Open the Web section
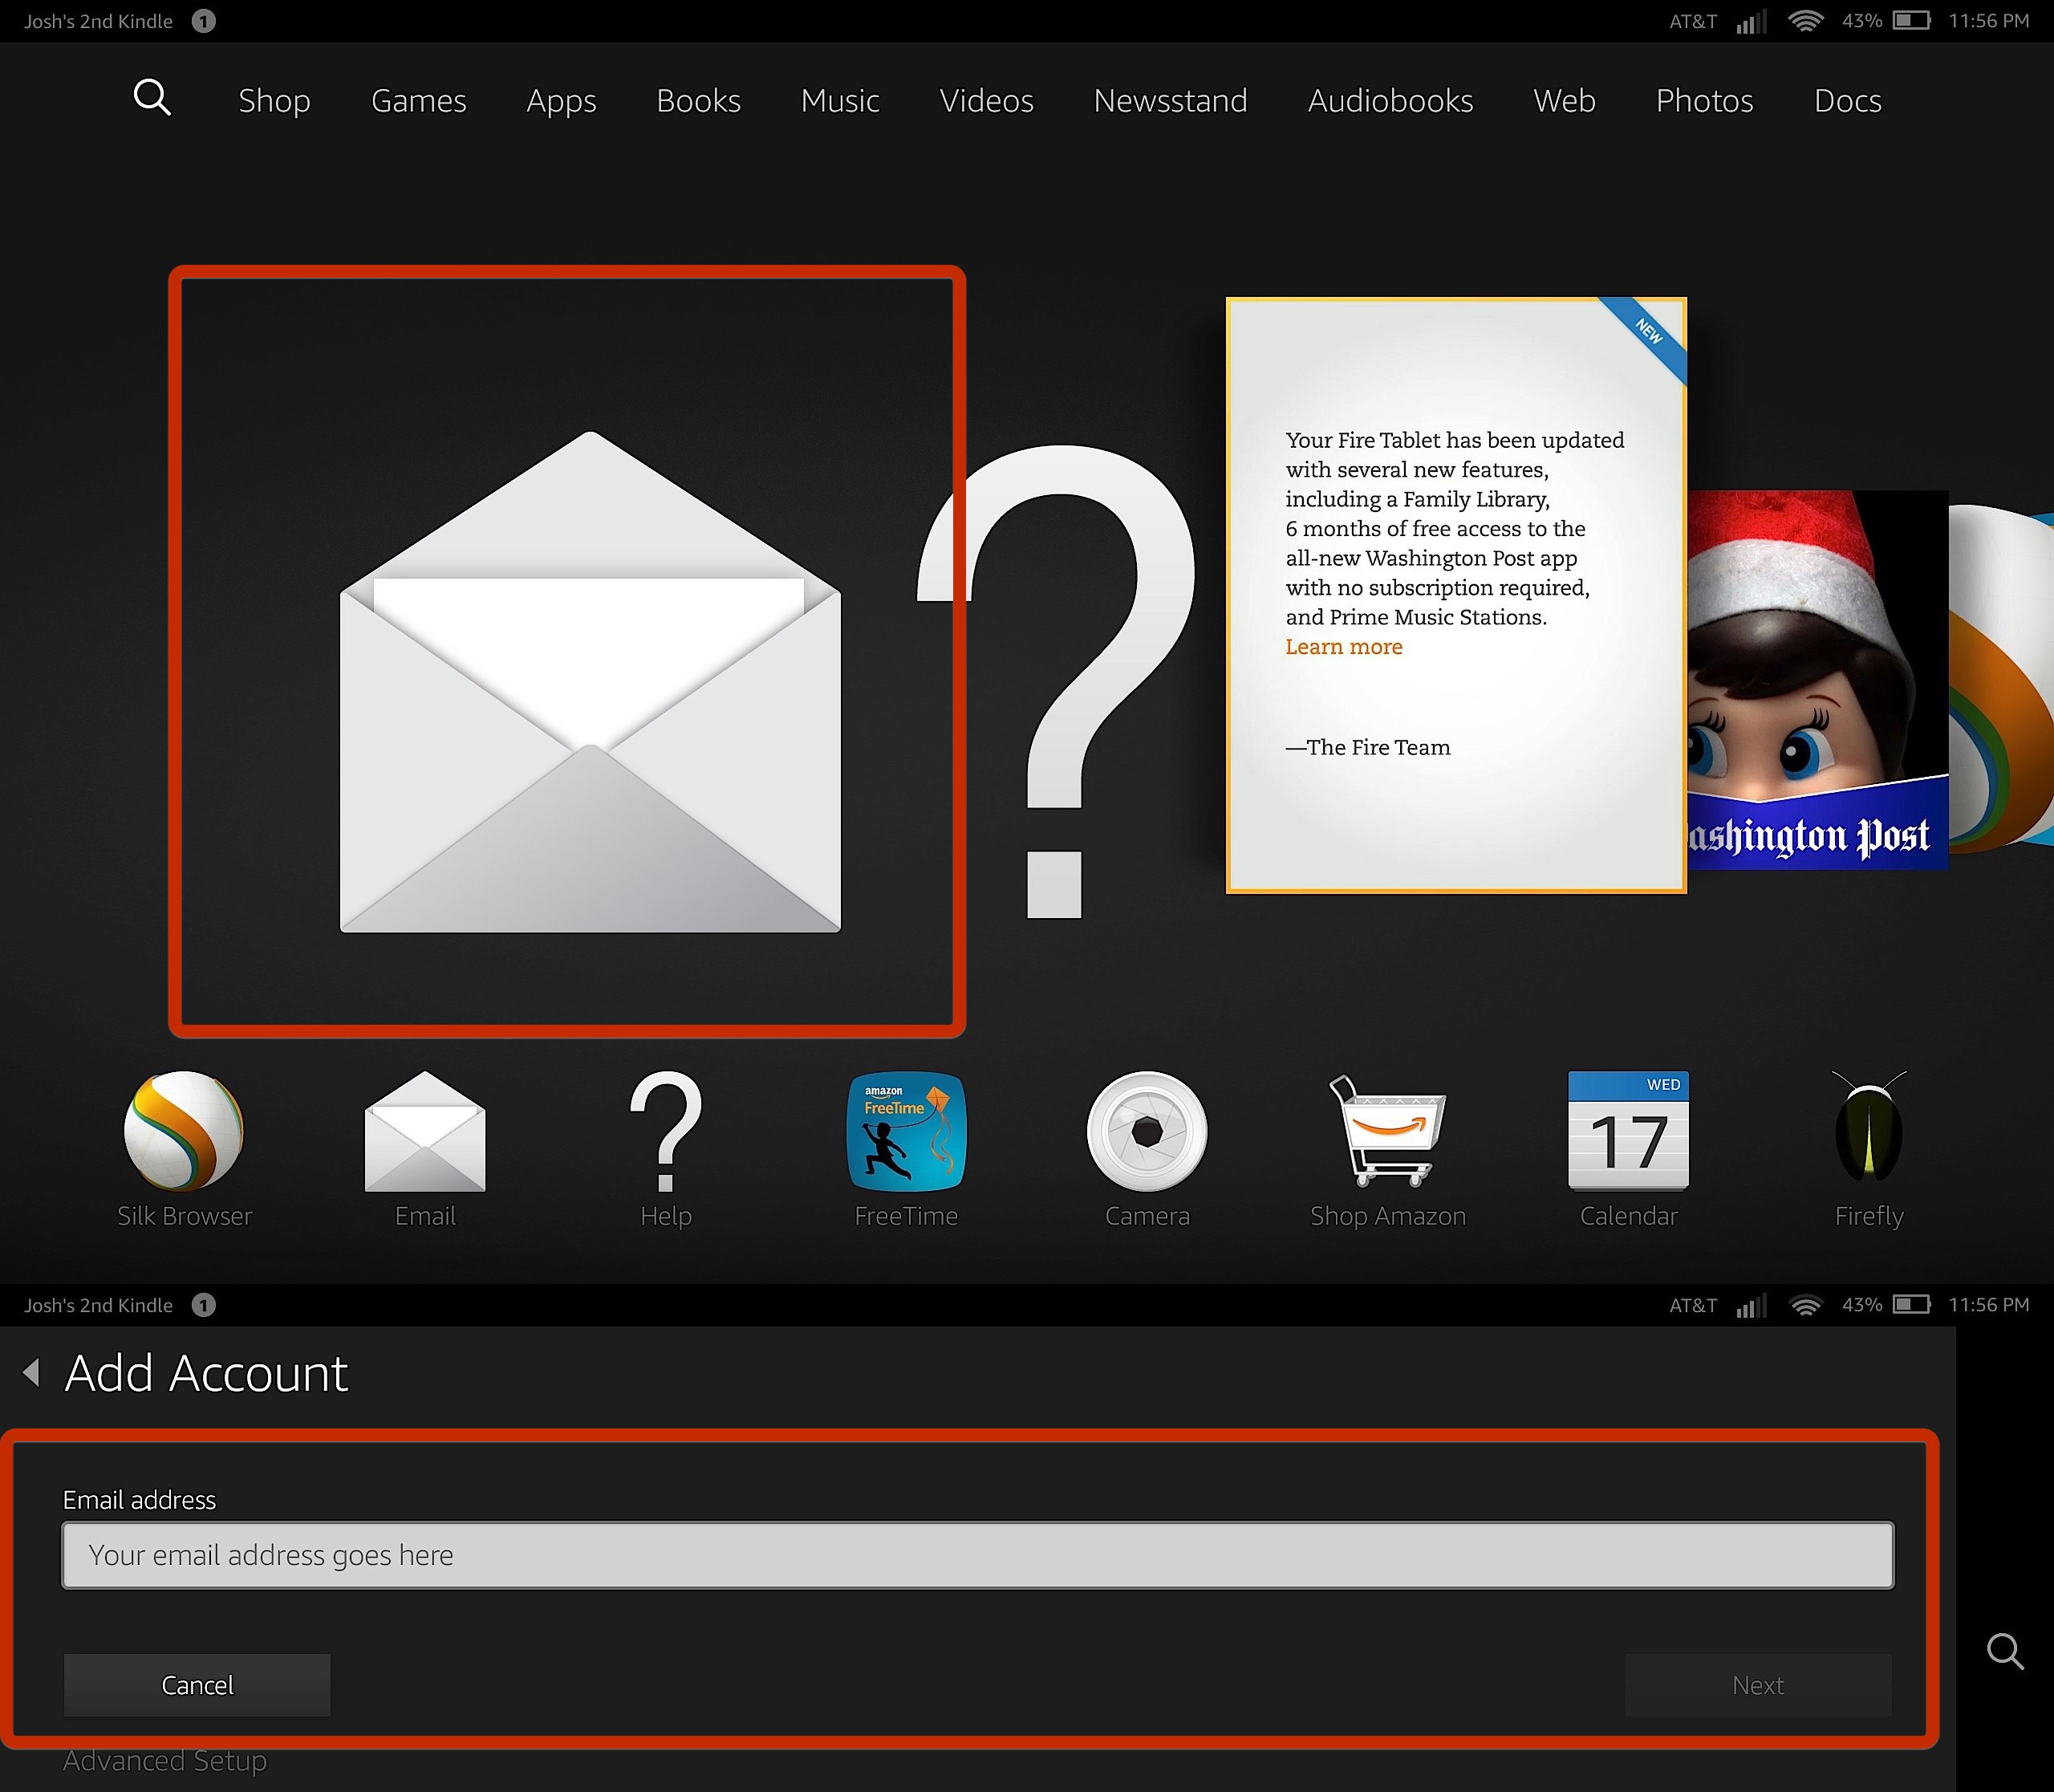Viewport: 2054px width, 1792px height. click(1564, 101)
